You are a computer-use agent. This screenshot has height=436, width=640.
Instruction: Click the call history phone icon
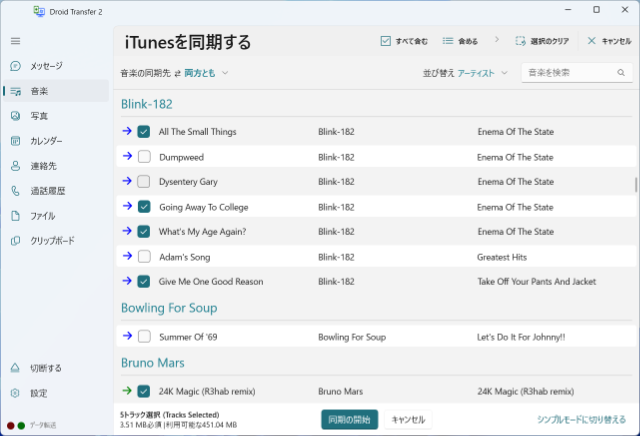[16, 191]
